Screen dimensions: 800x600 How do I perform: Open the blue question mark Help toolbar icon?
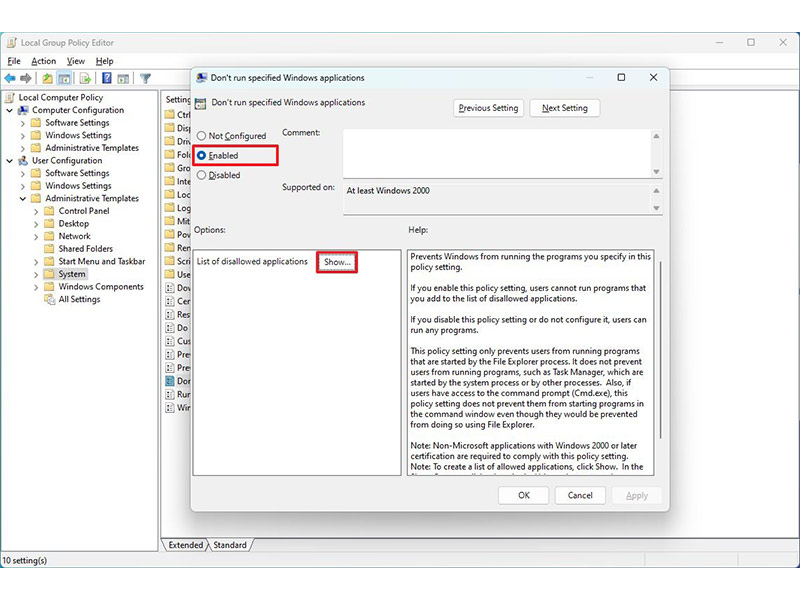[107, 79]
